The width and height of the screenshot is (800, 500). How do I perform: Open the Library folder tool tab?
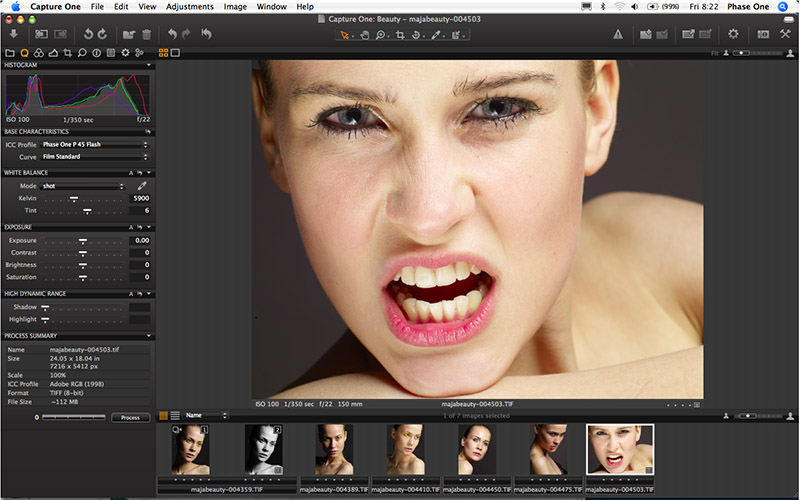[10, 52]
